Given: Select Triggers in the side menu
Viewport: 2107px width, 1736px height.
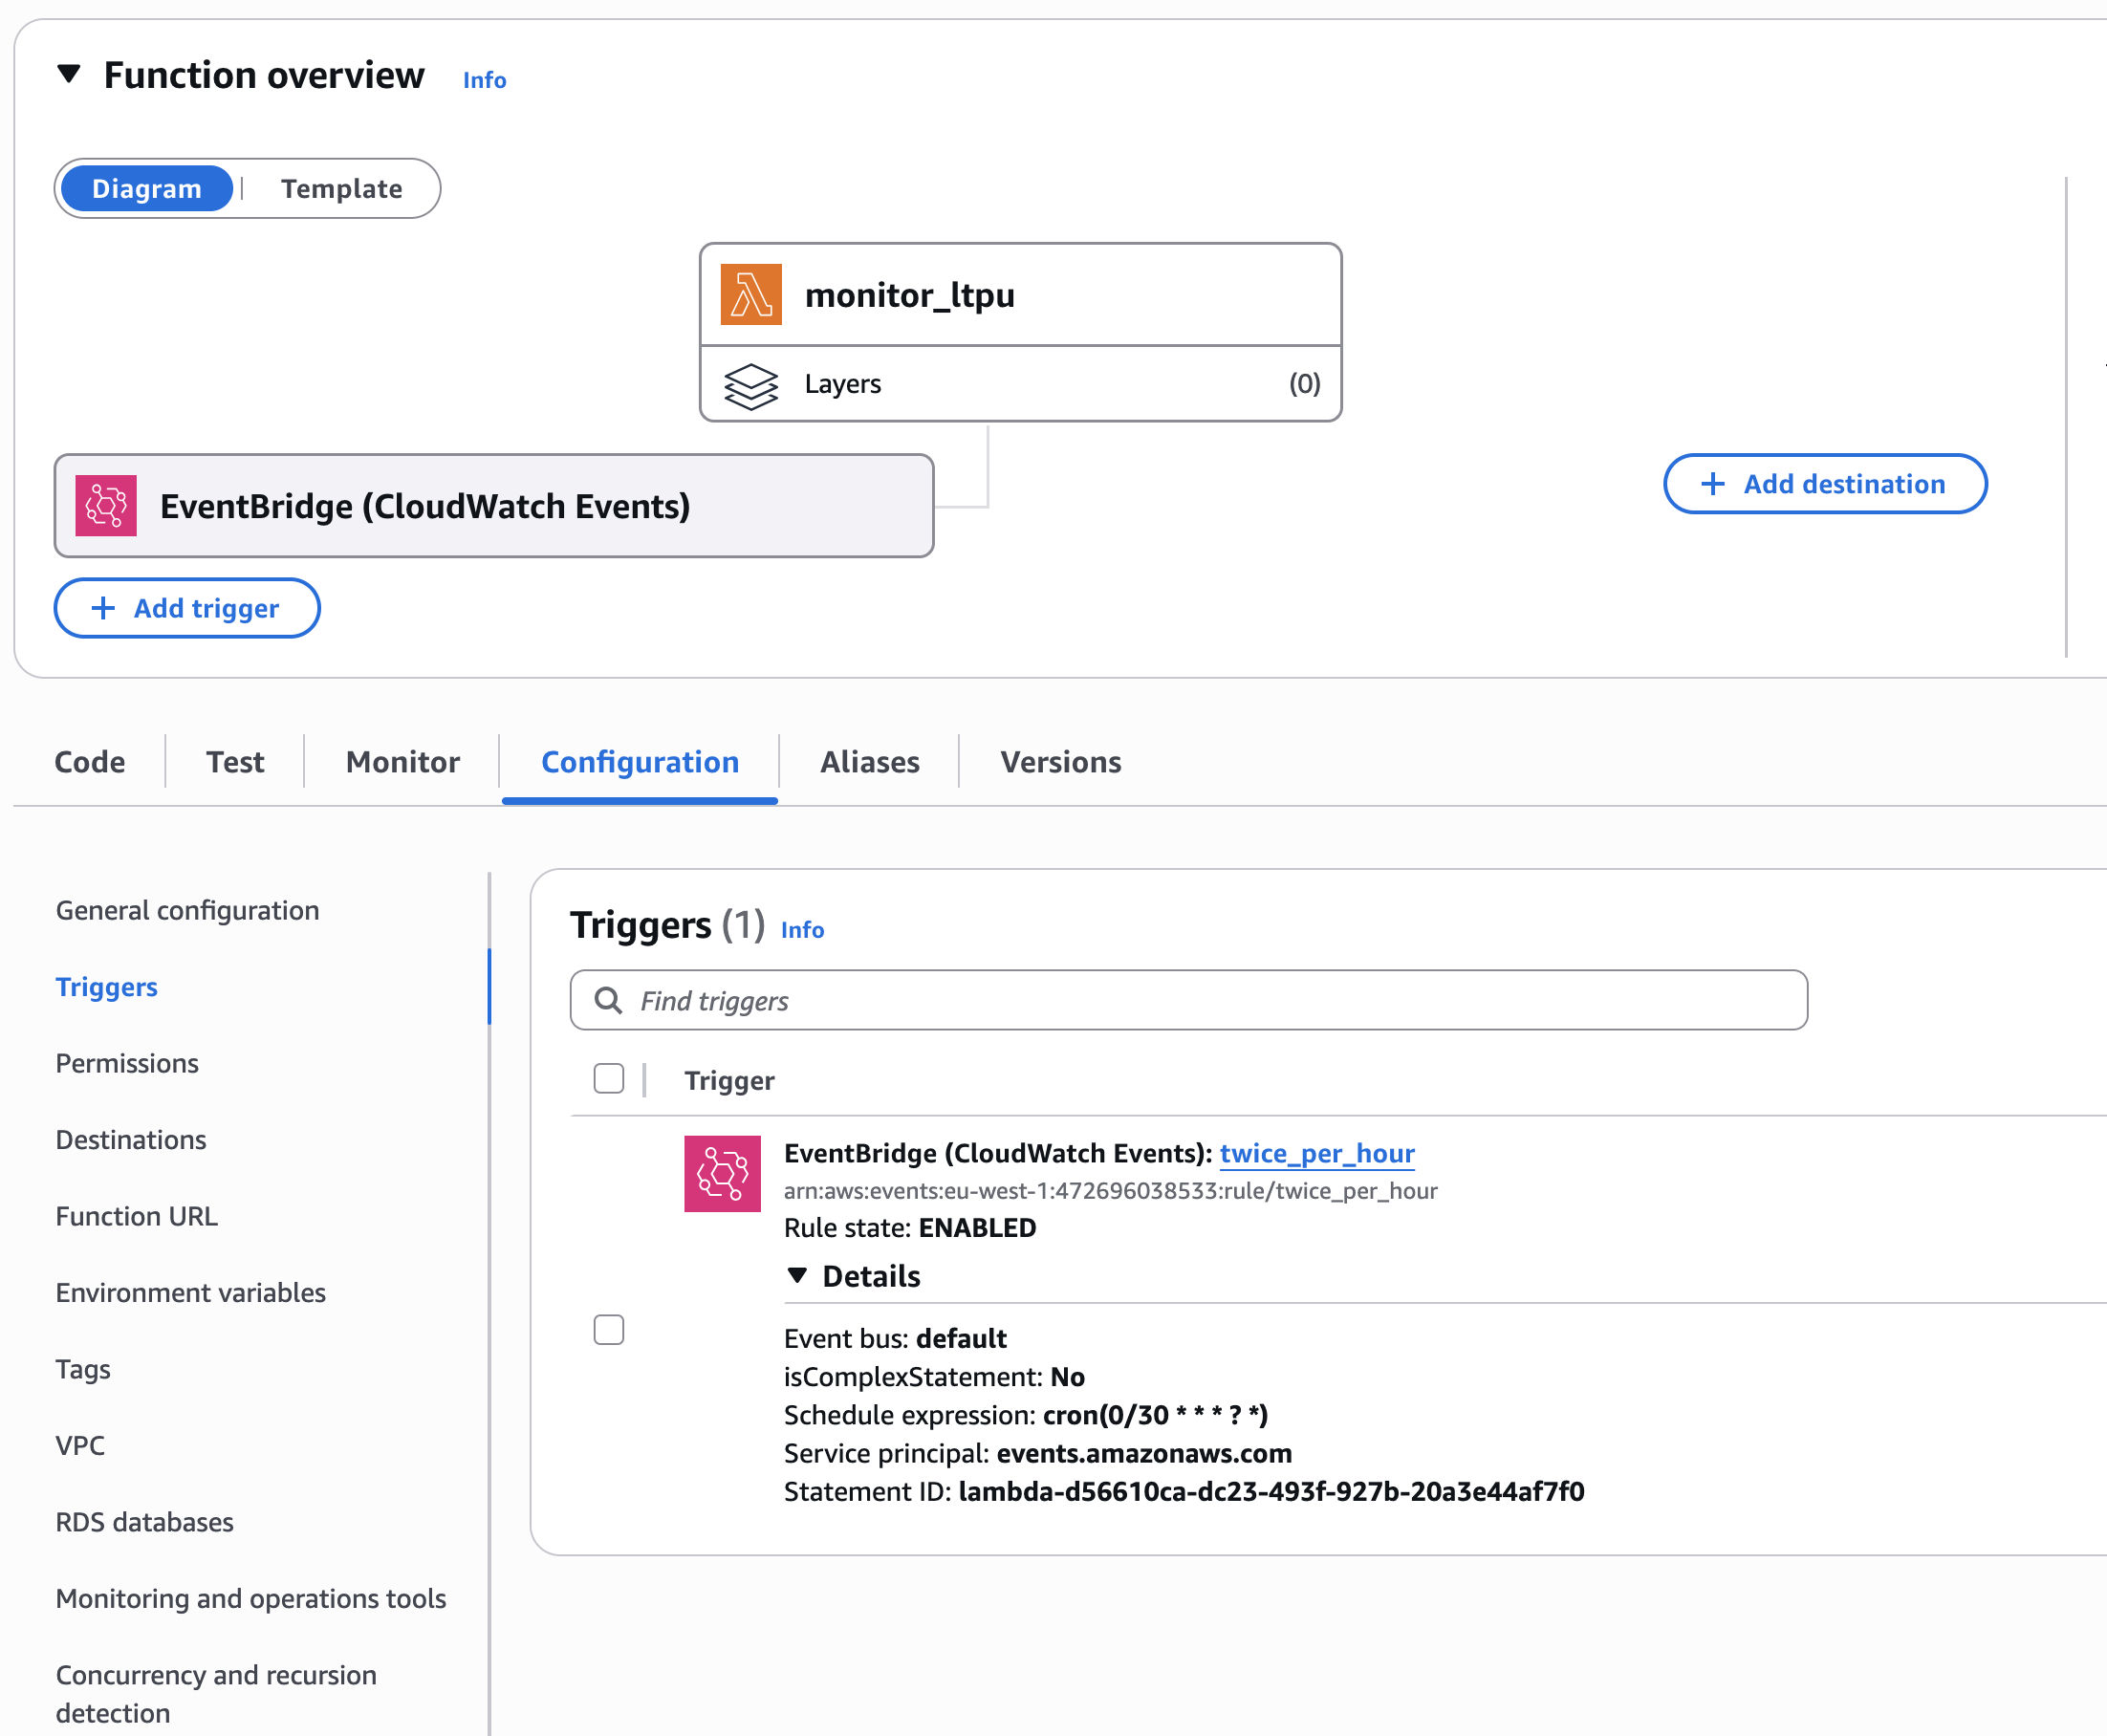Looking at the screenshot, I should [107, 987].
